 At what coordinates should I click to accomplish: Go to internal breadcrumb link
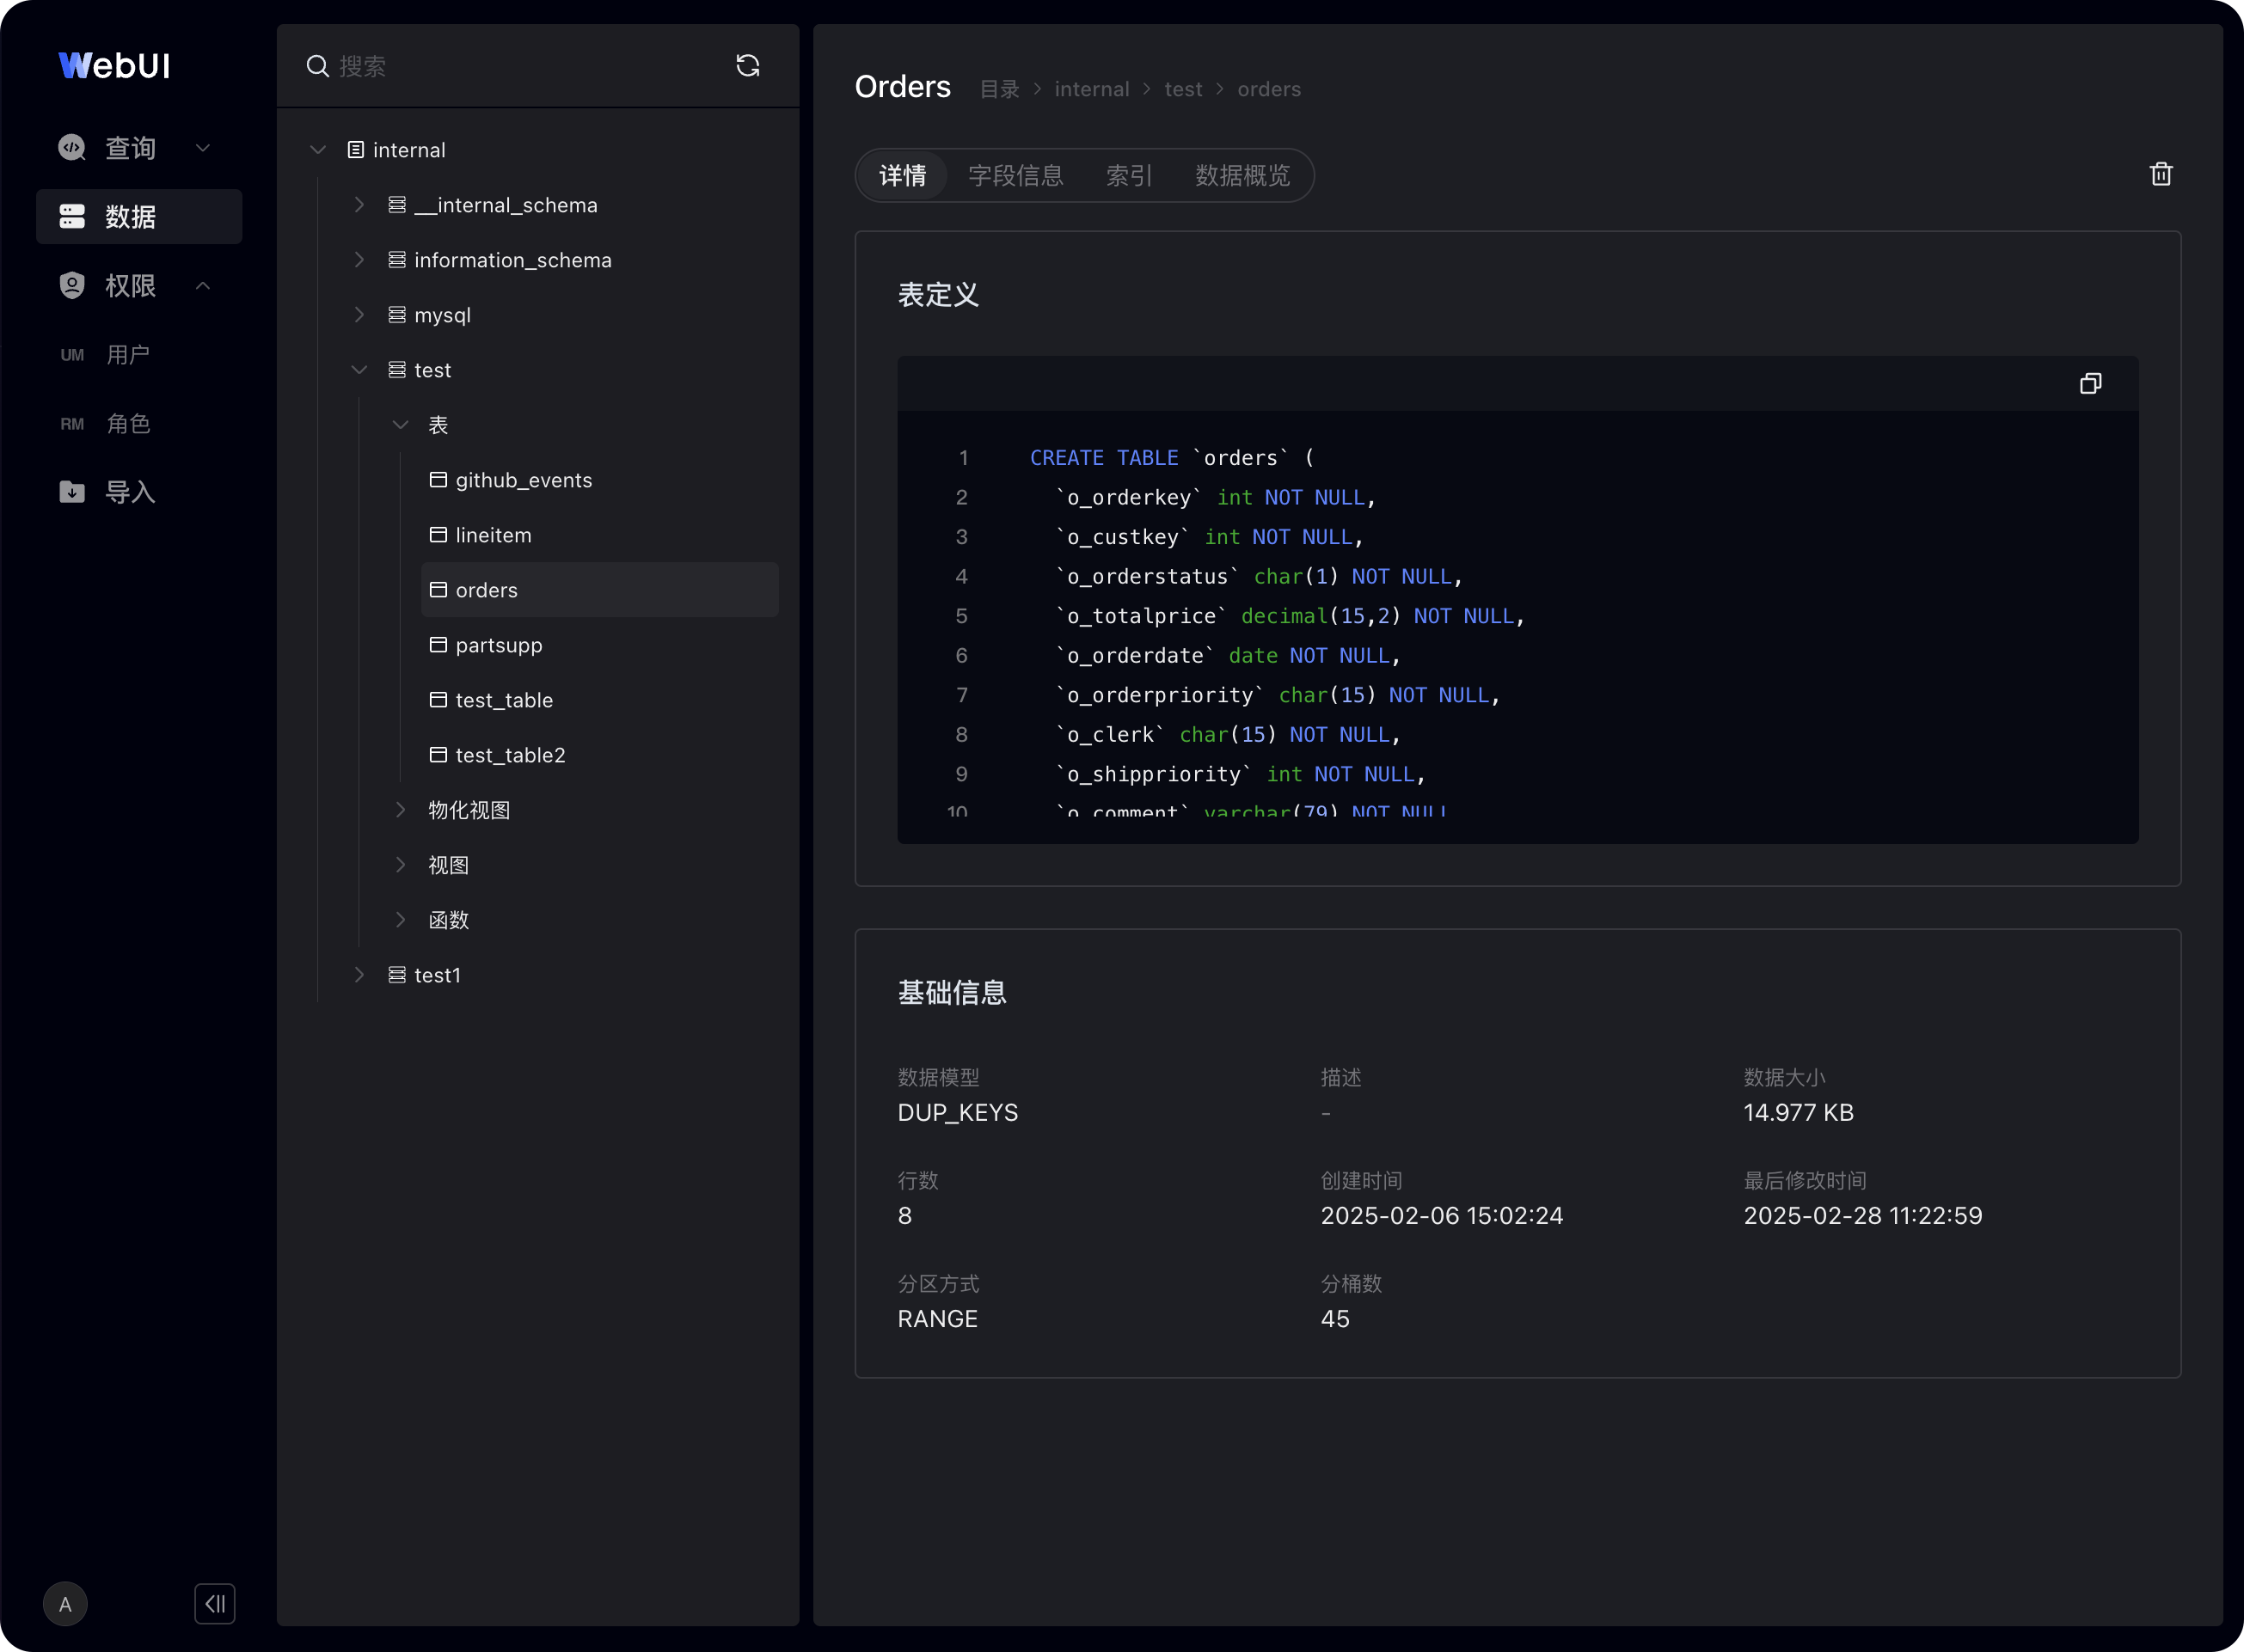pos(1092,89)
